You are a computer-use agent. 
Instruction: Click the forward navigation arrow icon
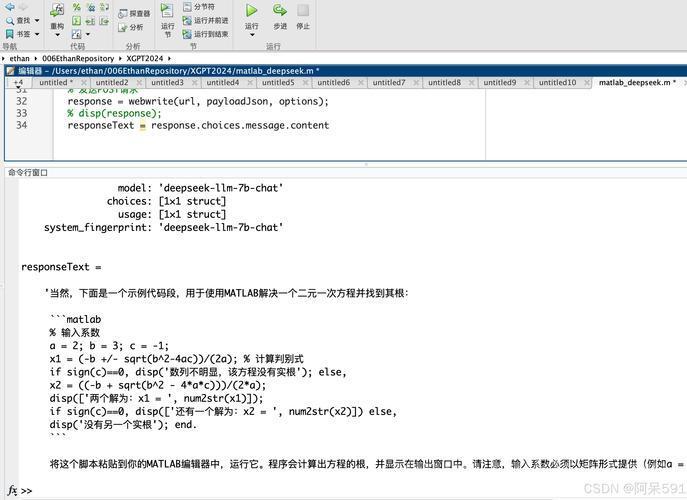coord(23,7)
